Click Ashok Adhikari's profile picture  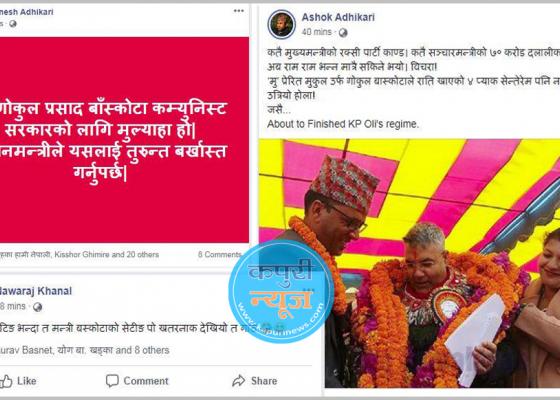(281, 24)
